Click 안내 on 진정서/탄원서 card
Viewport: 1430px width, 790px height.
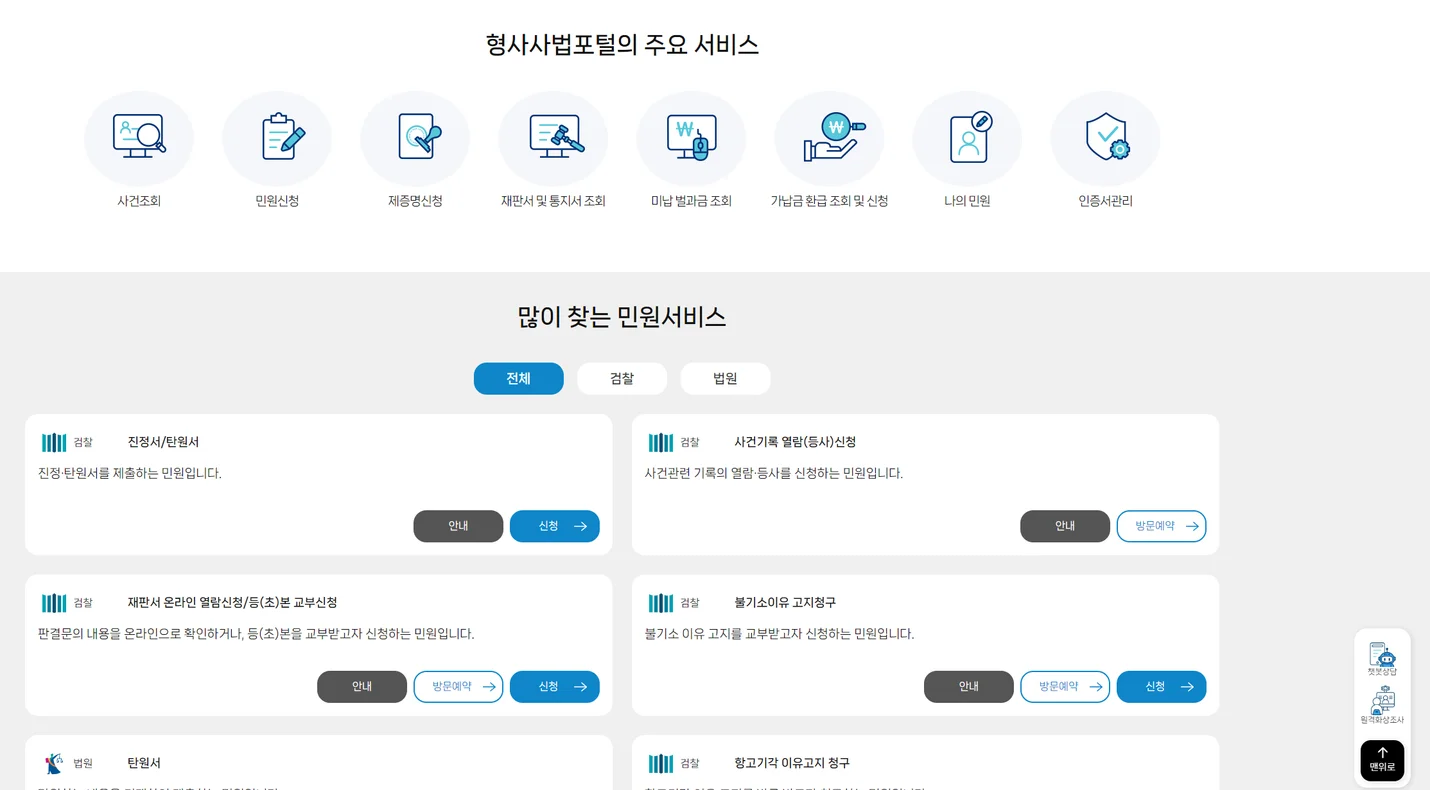[x=458, y=526]
